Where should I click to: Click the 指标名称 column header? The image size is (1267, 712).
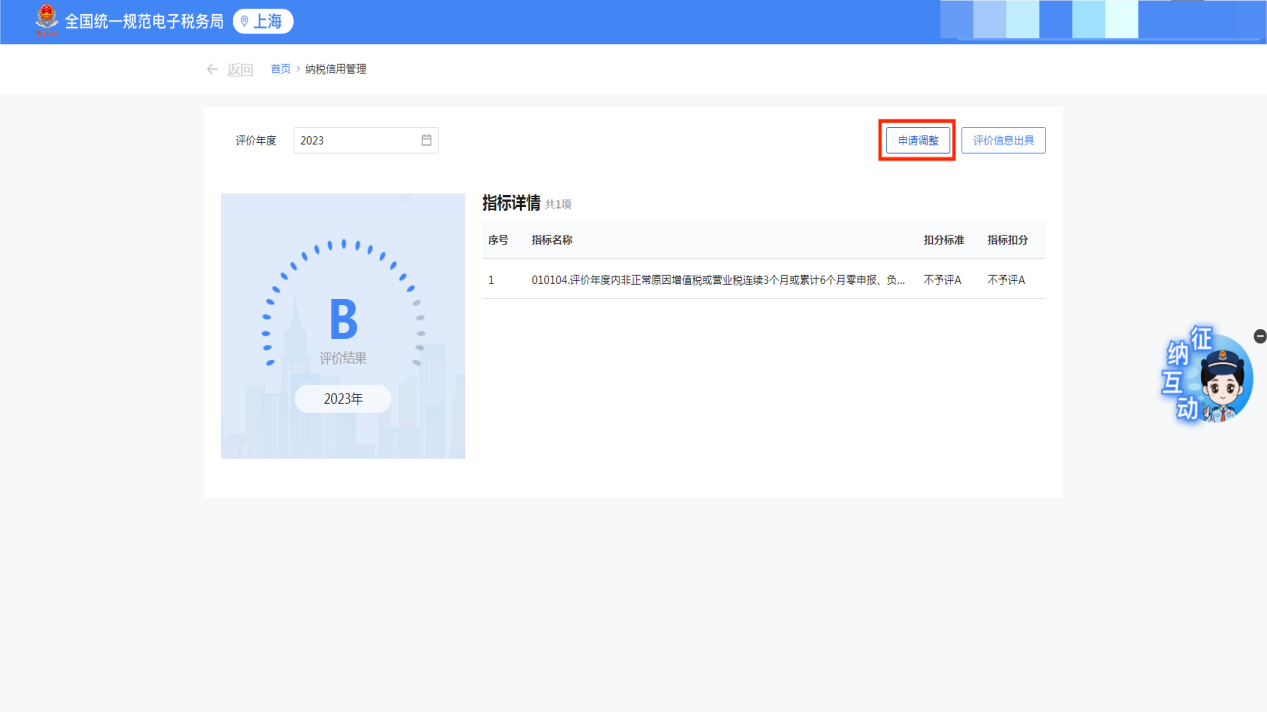[x=552, y=240]
